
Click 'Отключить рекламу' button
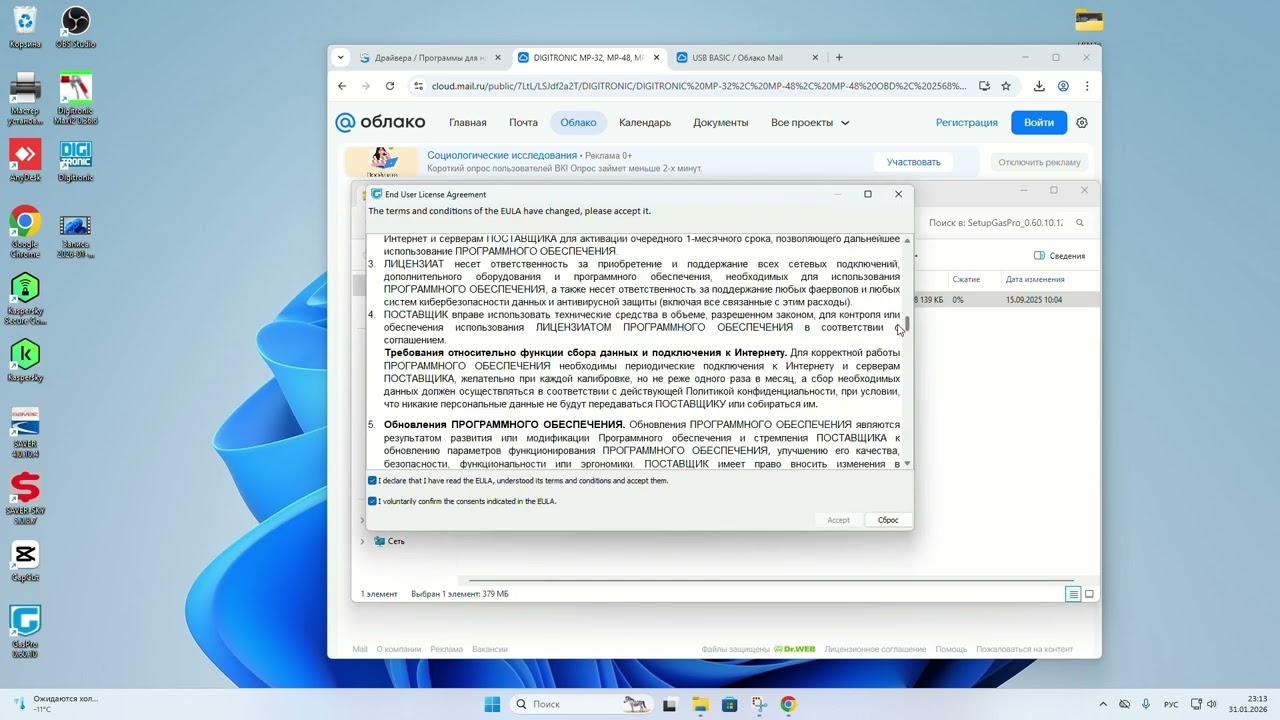[x=1039, y=162]
